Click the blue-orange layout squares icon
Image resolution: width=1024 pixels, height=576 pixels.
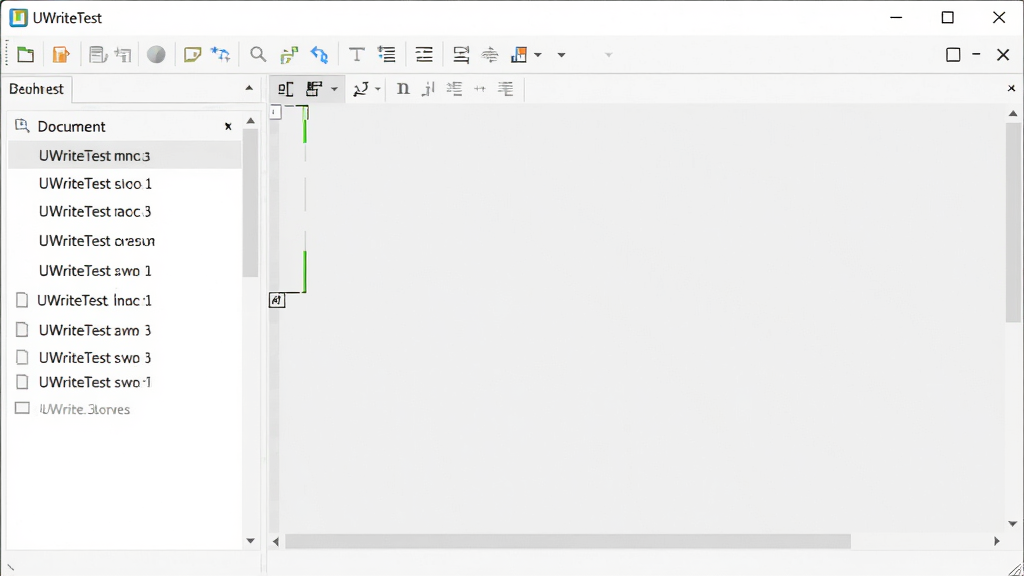519,55
